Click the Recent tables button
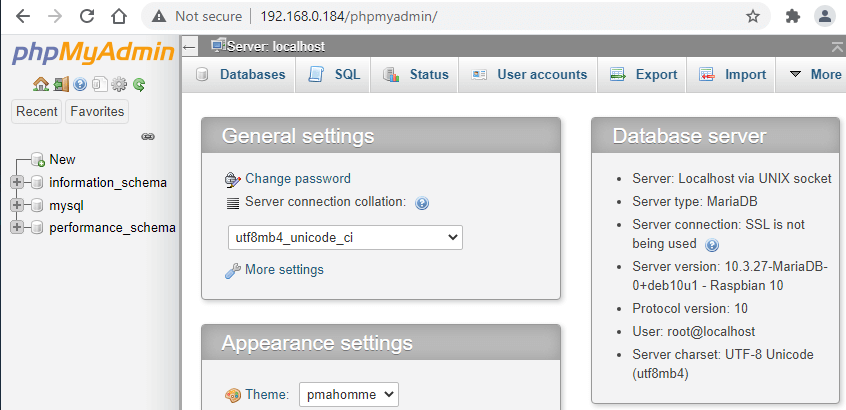 (37, 112)
